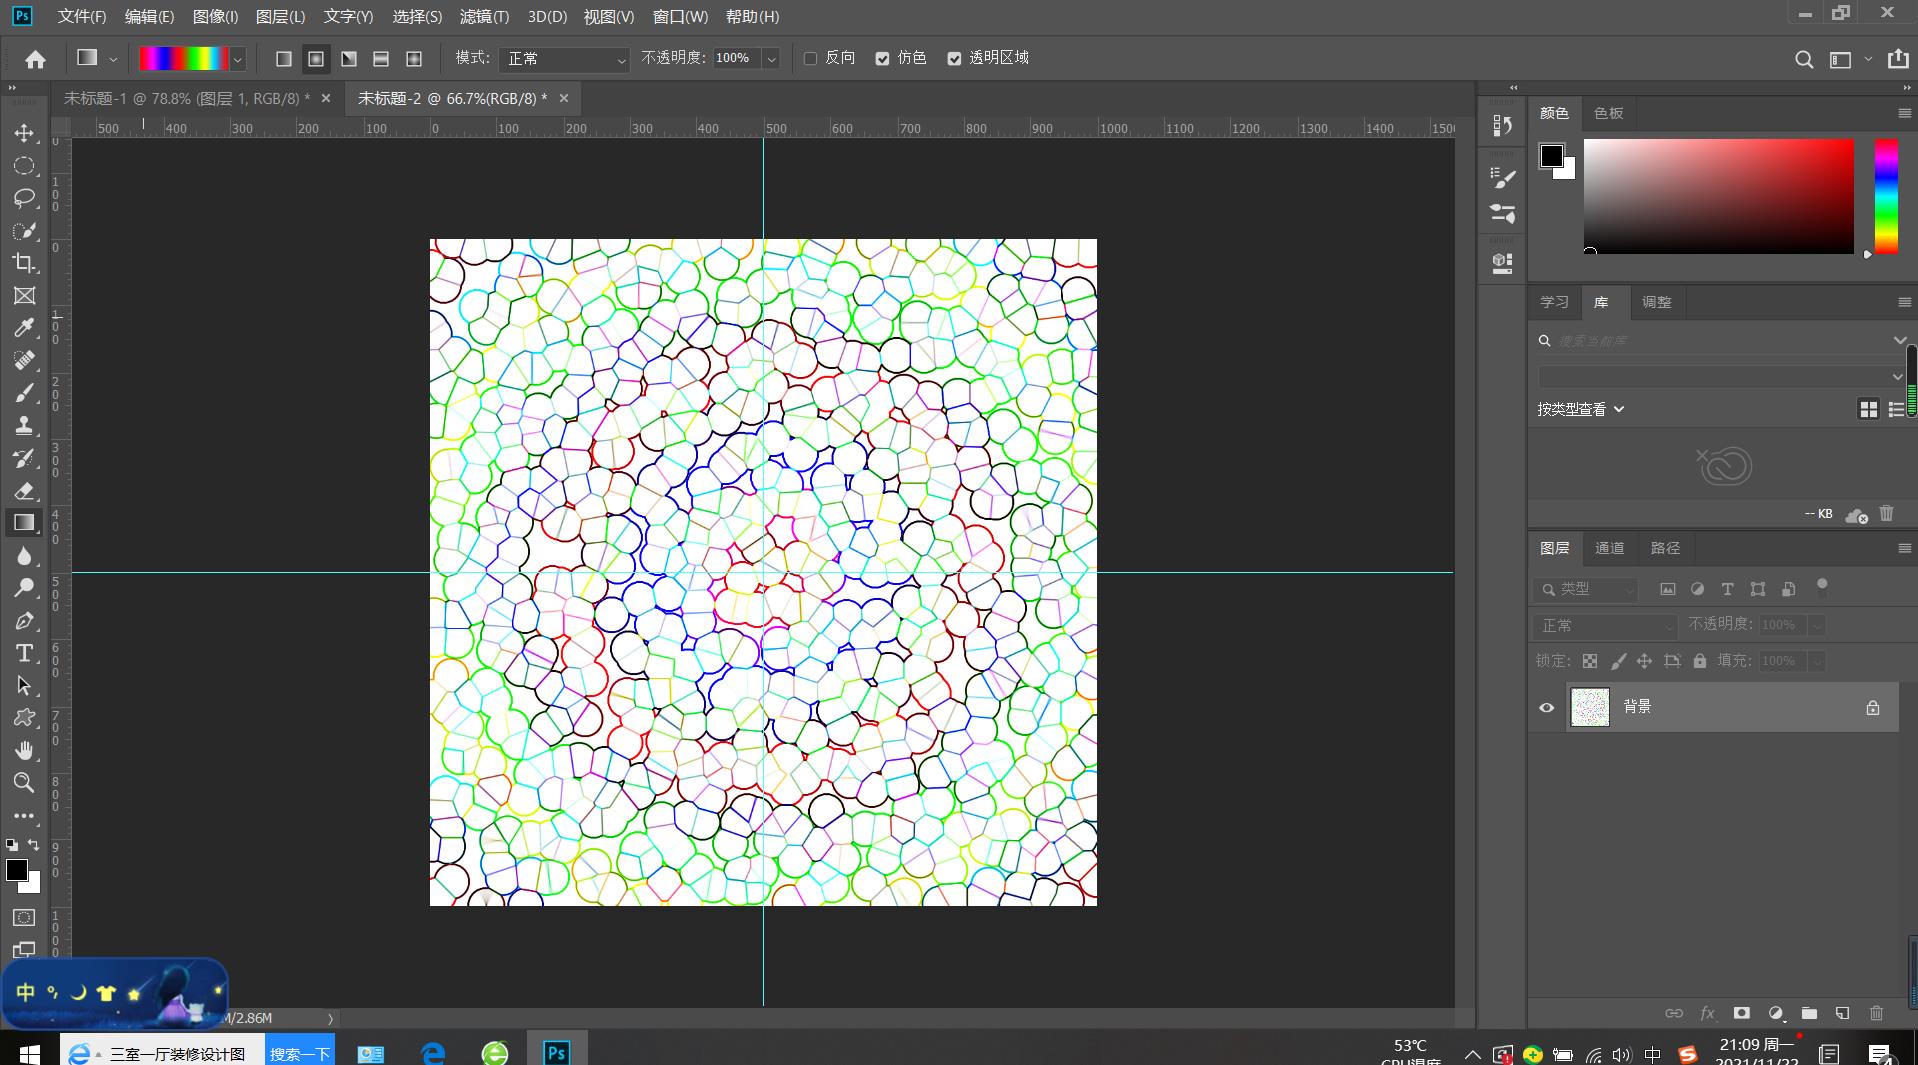Switch to the 通道 channels tab

pos(1609,548)
